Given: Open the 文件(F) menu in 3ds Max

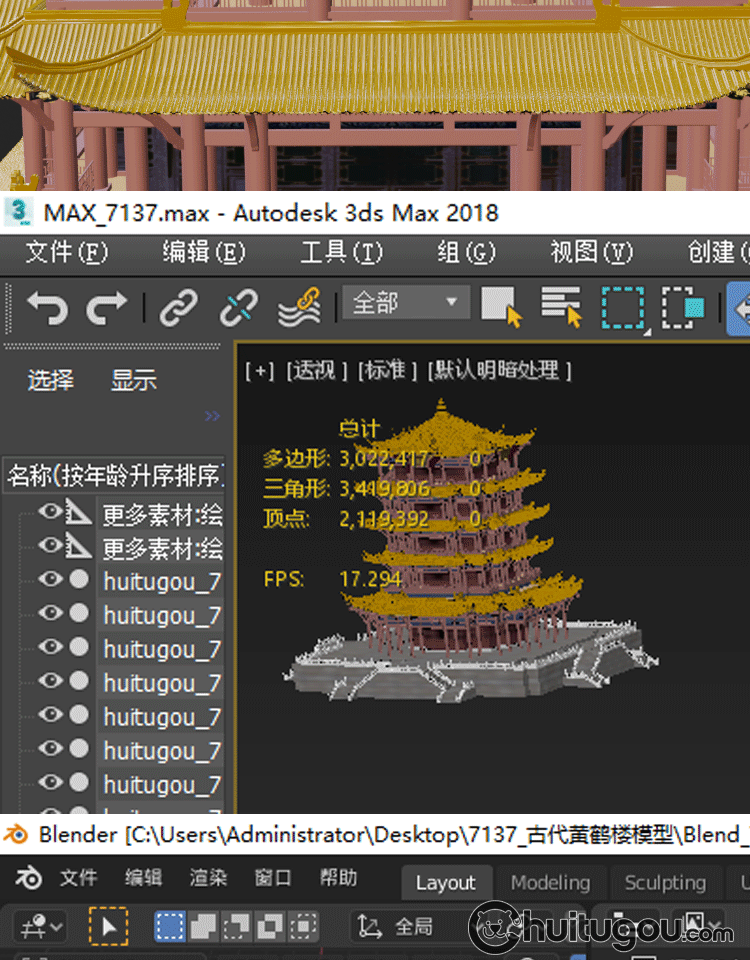Looking at the screenshot, I should 67,252.
